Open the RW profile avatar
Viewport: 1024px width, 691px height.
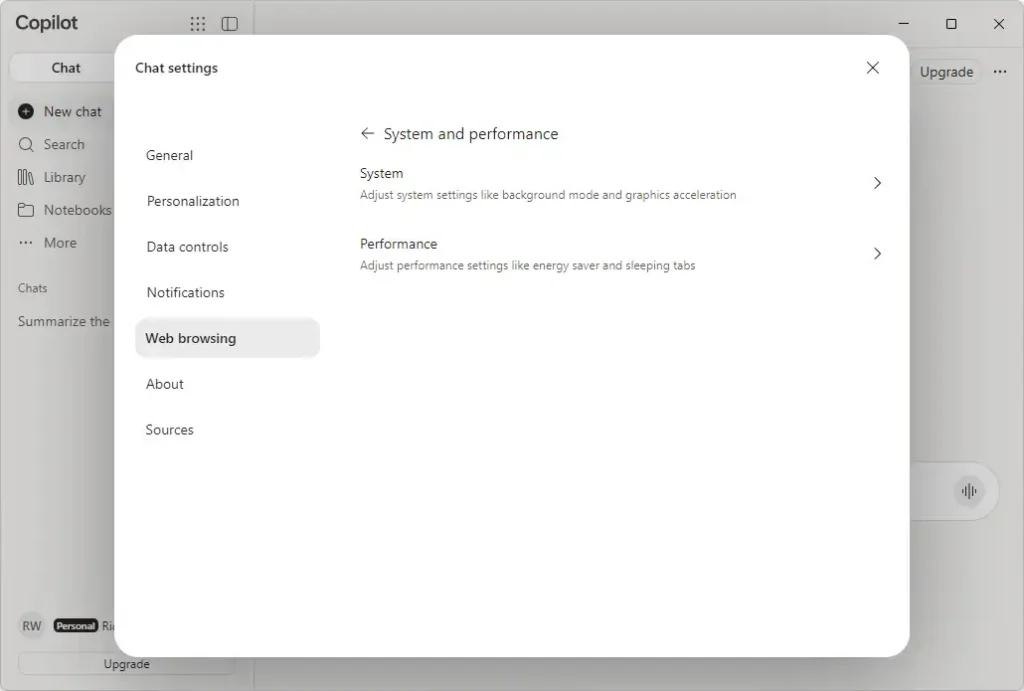point(31,626)
